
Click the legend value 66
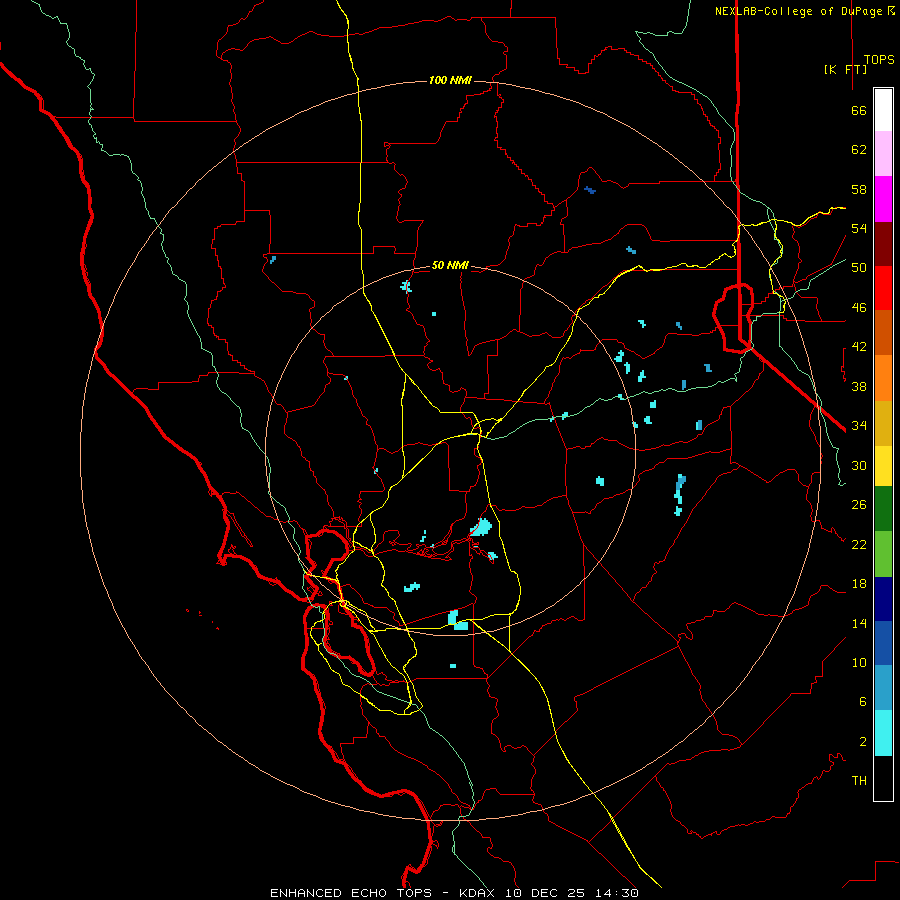pos(859,110)
